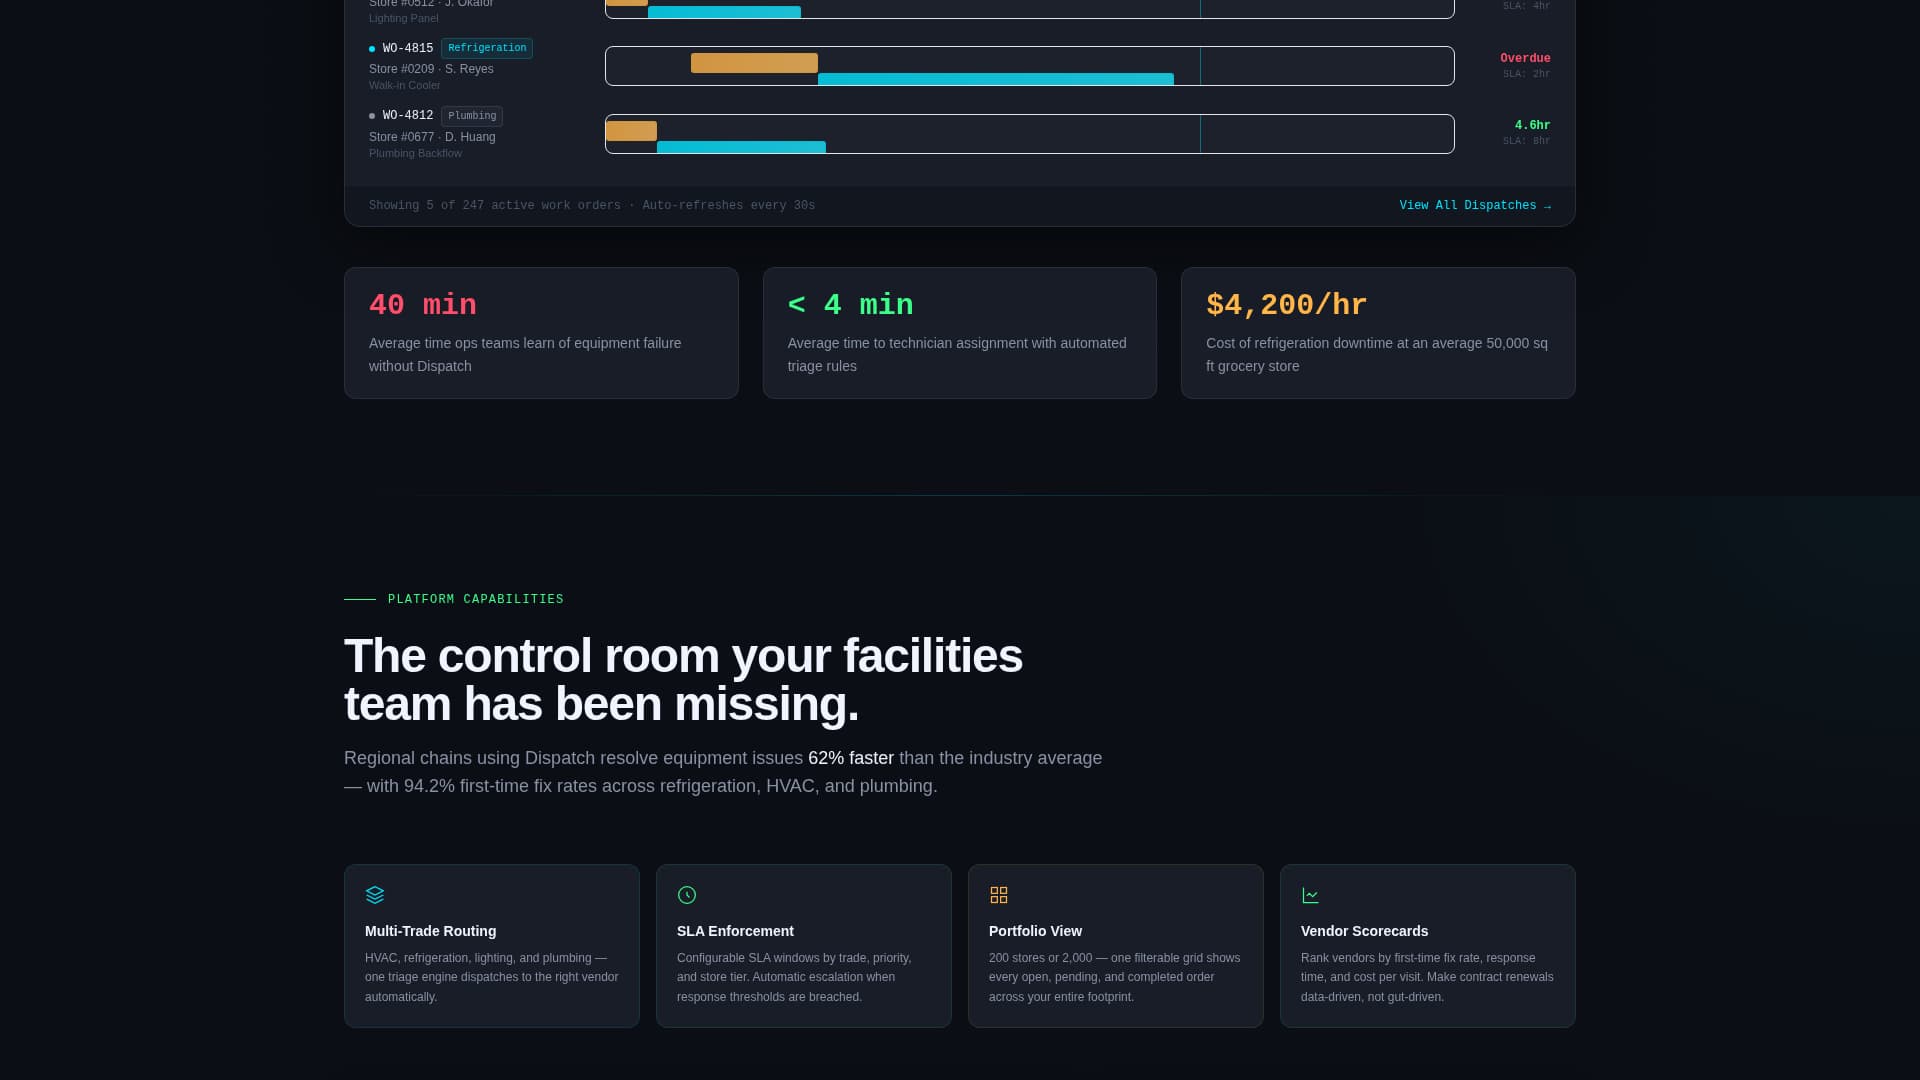
Task: Select the Refrigeration tag on WO-4815
Action: tap(487, 48)
